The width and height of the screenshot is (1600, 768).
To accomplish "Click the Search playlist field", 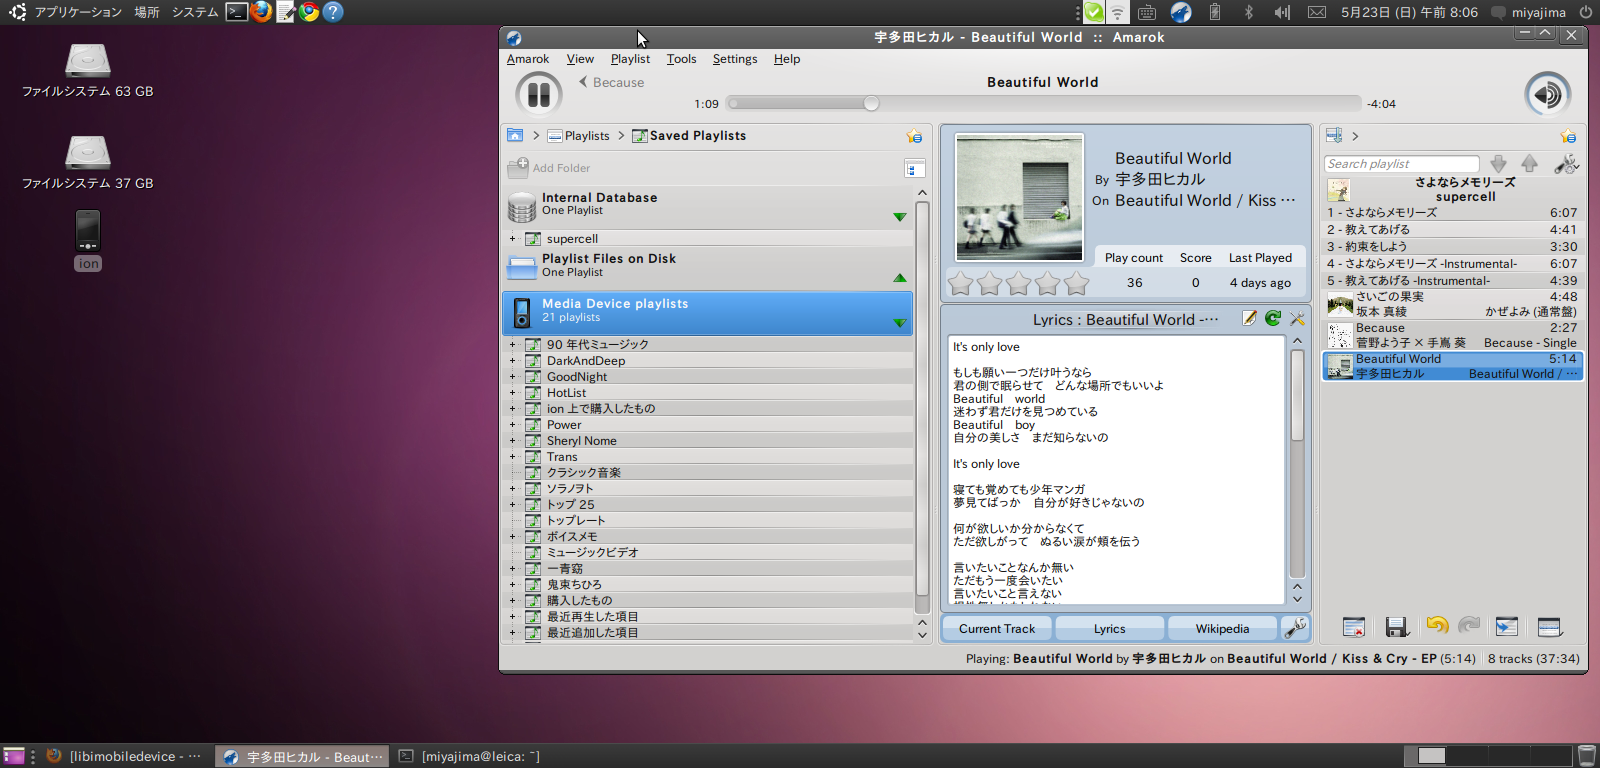I will (x=1402, y=164).
